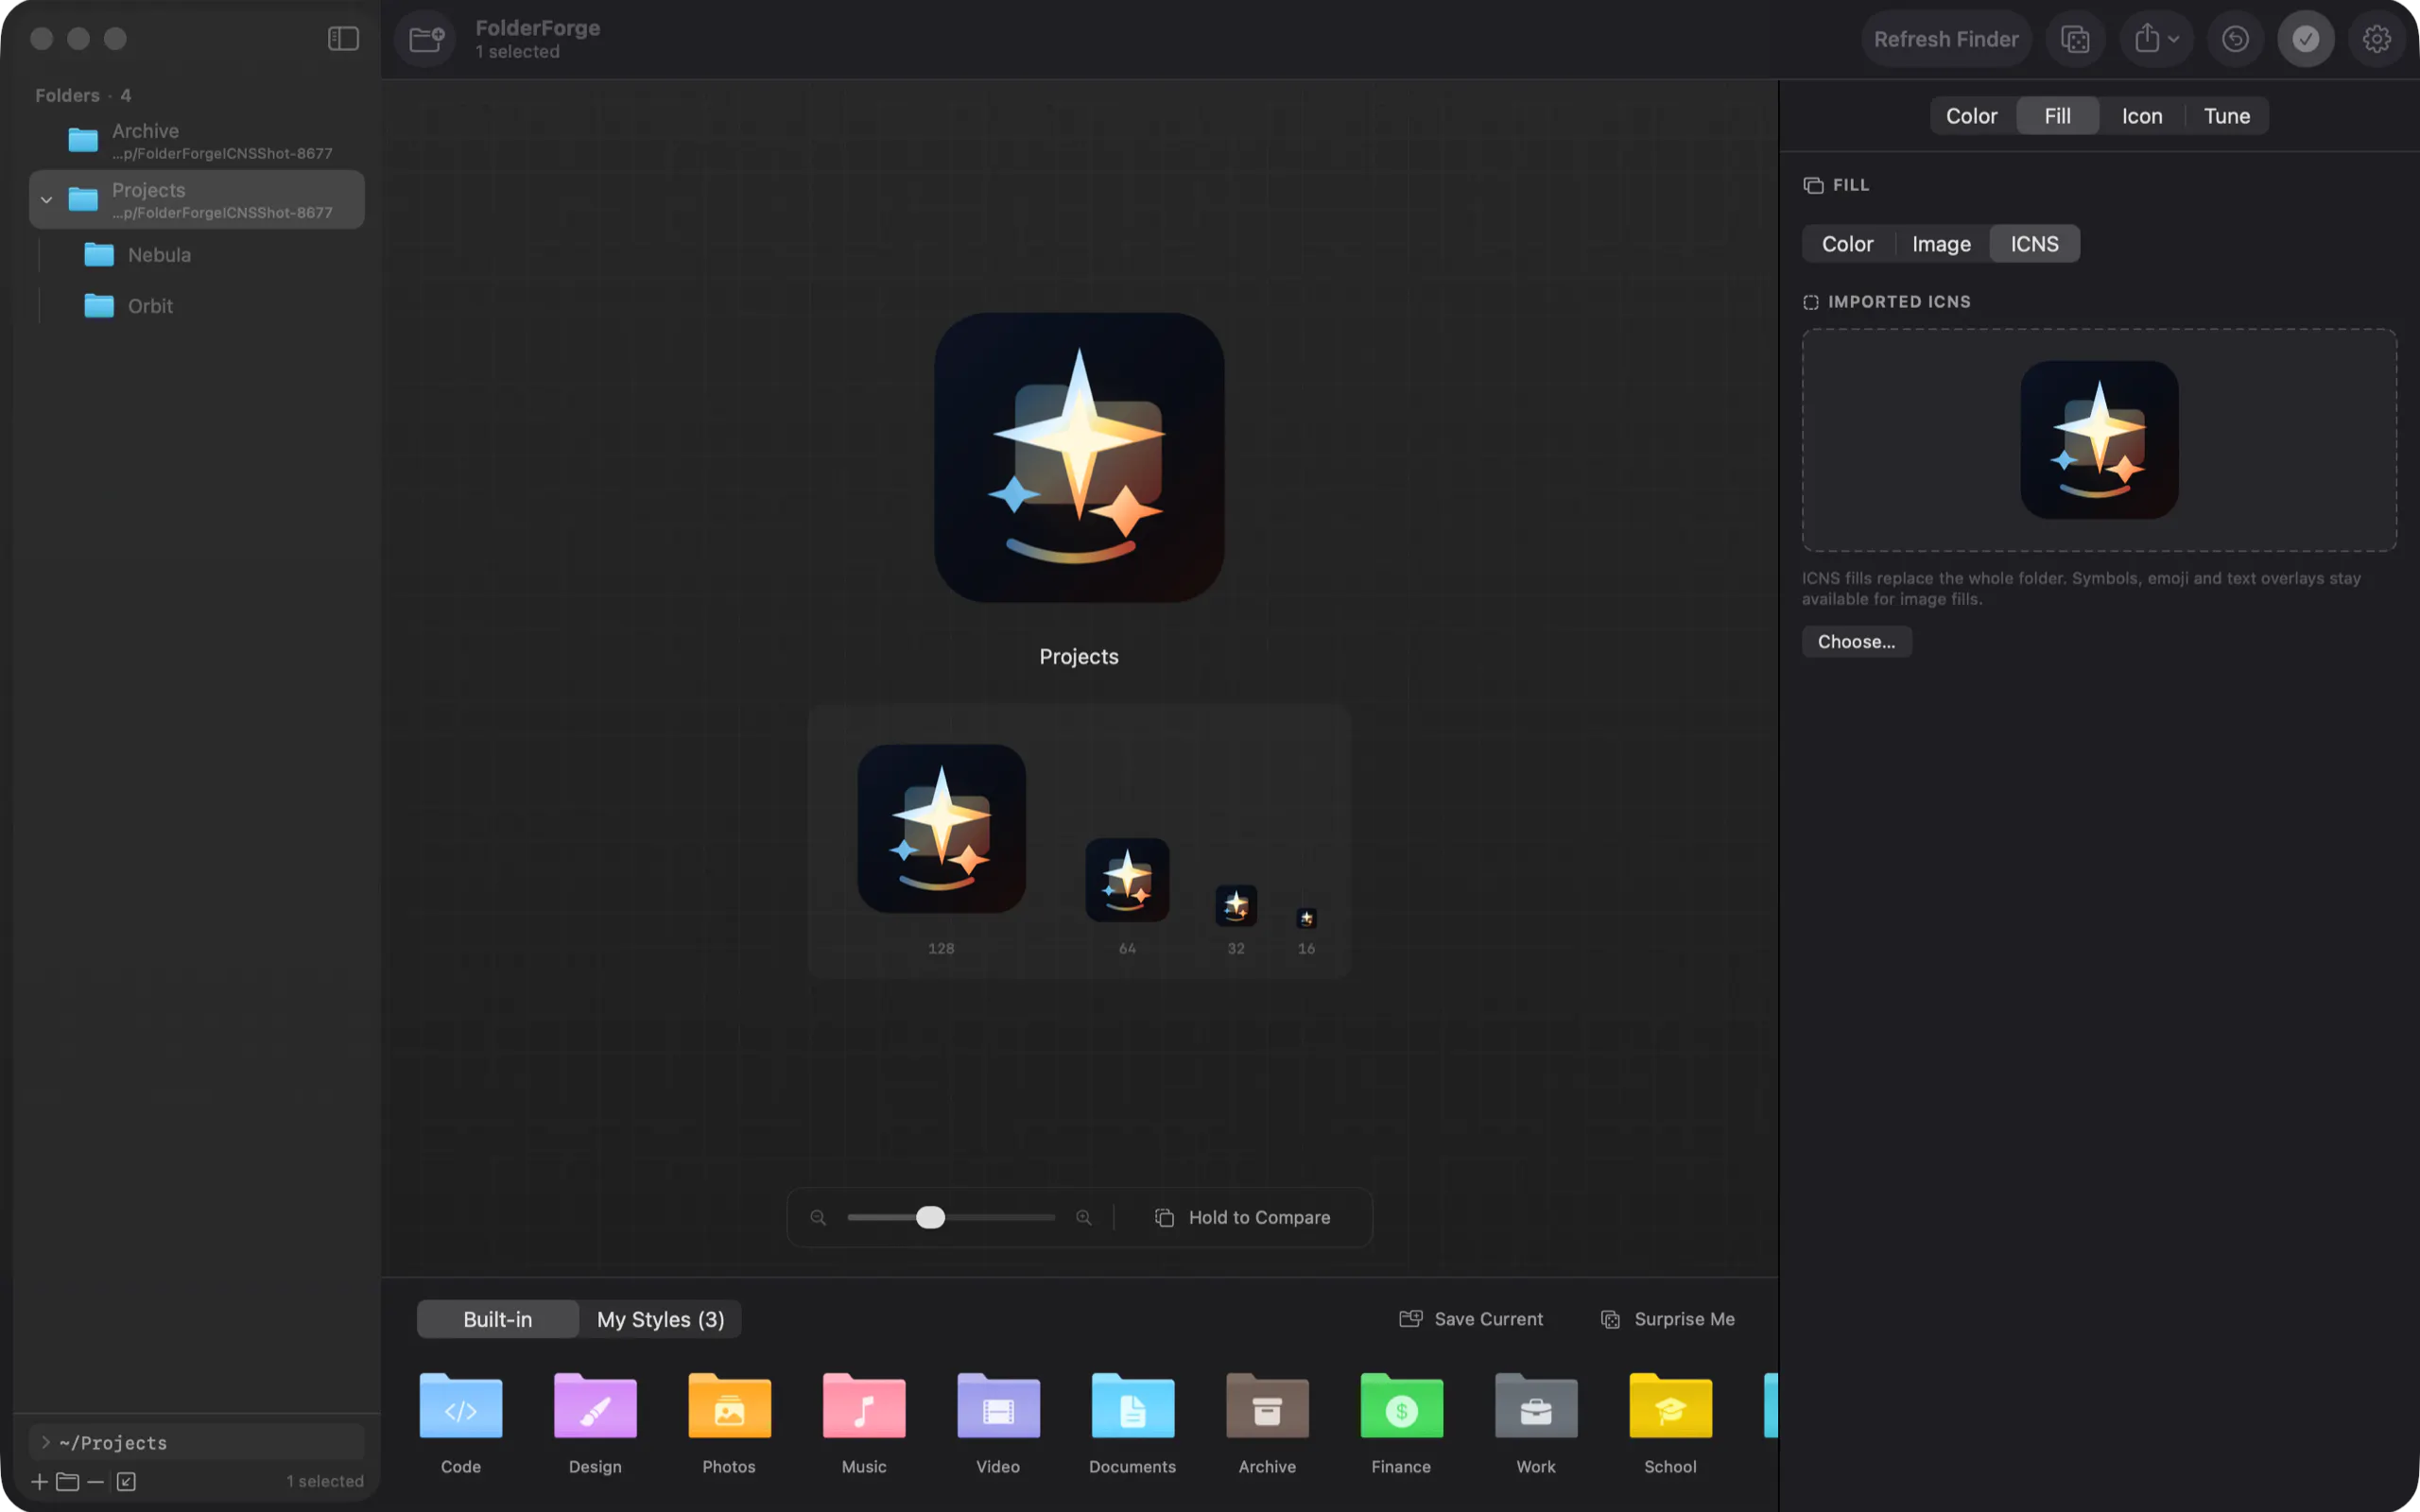
Task: Click Hold to Compare button
Action: (x=1243, y=1217)
